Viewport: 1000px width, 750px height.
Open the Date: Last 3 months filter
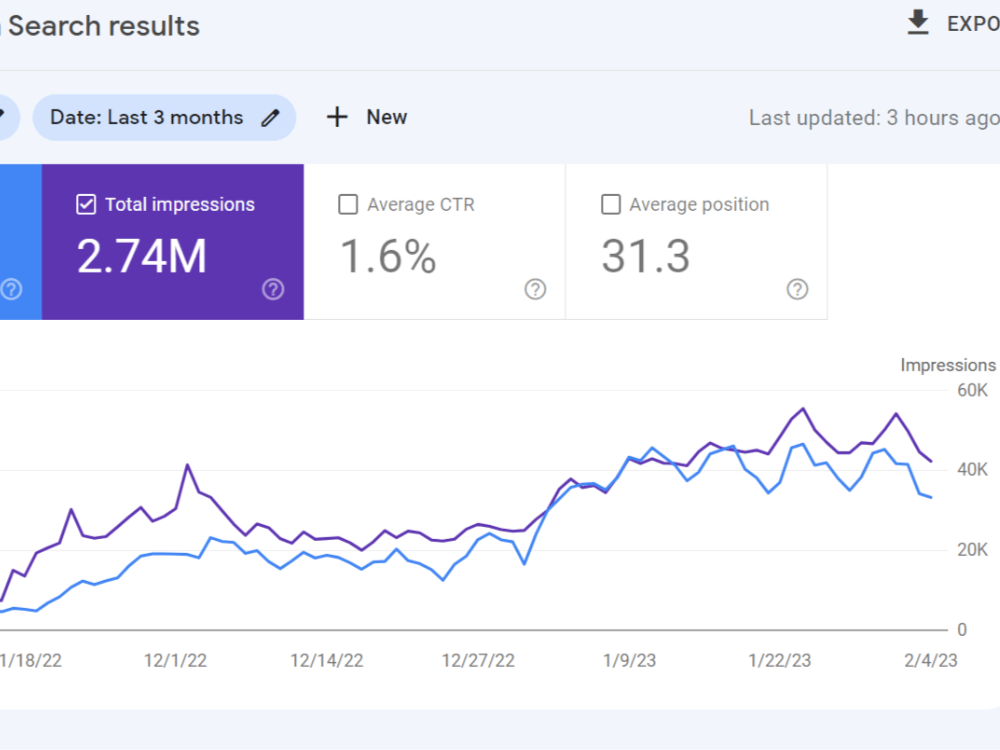coord(165,117)
